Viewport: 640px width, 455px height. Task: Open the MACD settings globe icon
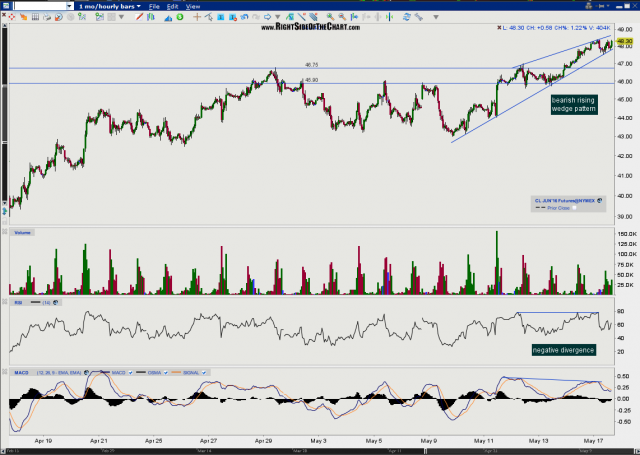click(x=87, y=373)
